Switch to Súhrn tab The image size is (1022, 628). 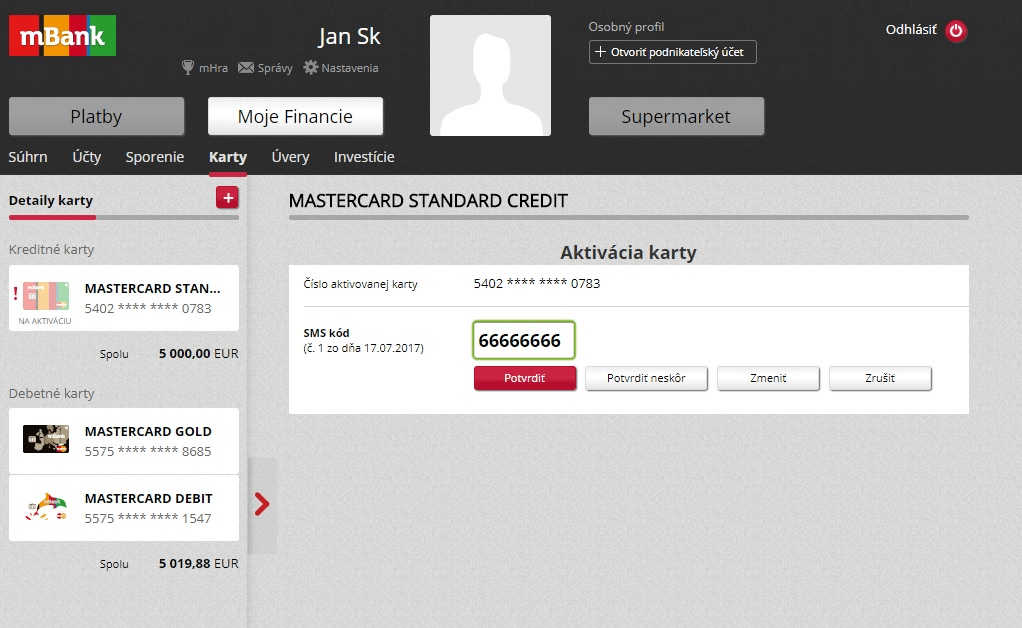click(x=28, y=157)
